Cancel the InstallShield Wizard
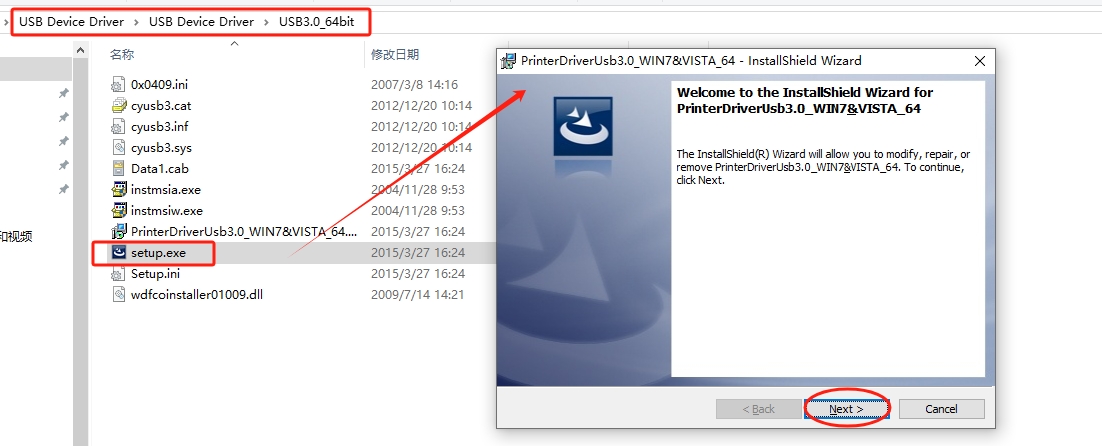The height and width of the screenshot is (446, 1102). [941, 409]
